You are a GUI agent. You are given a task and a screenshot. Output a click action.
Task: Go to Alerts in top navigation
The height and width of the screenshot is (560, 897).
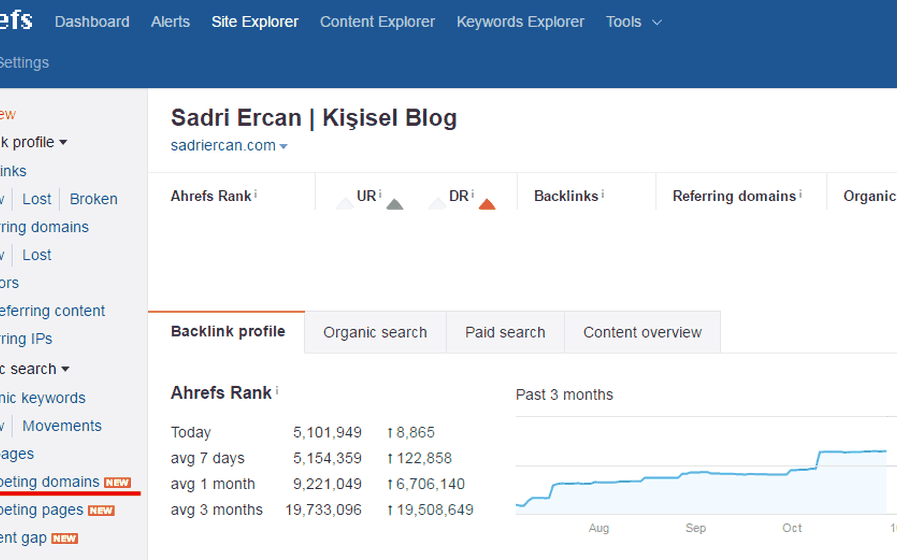tap(170, 22)
